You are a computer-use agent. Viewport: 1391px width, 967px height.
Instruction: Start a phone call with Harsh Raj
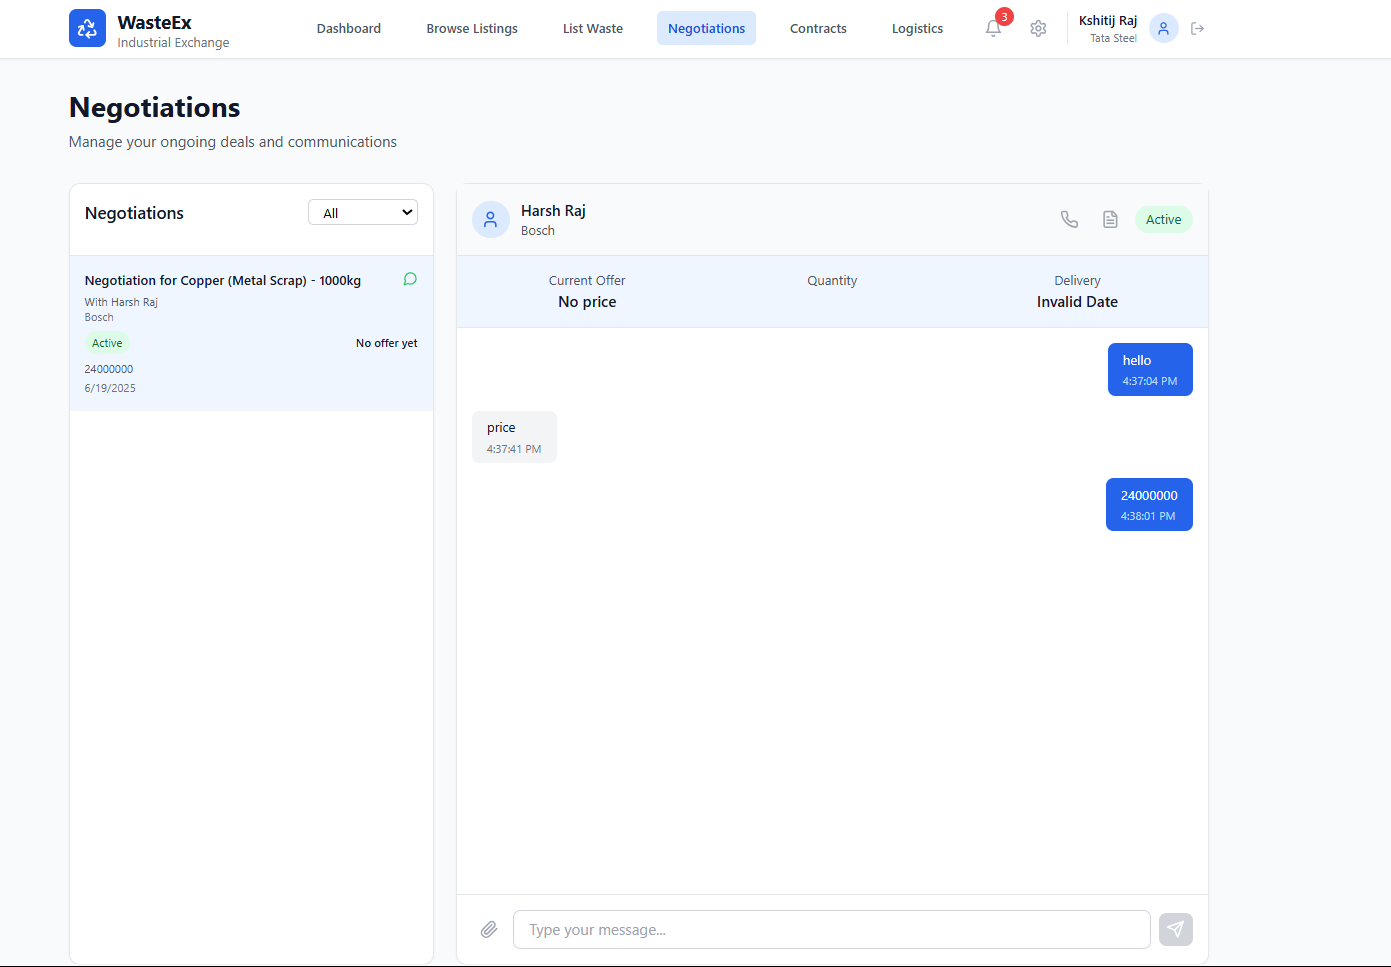[1069, 219]
